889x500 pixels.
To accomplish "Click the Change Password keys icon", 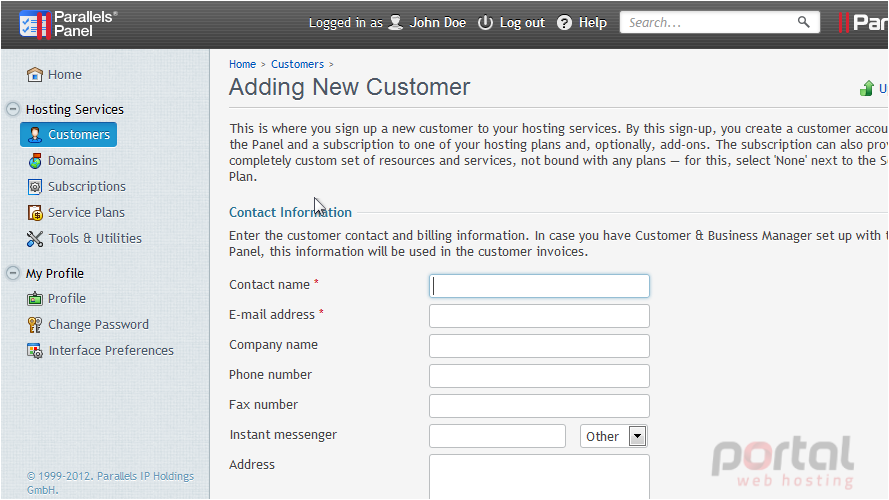I will (35, 324).
